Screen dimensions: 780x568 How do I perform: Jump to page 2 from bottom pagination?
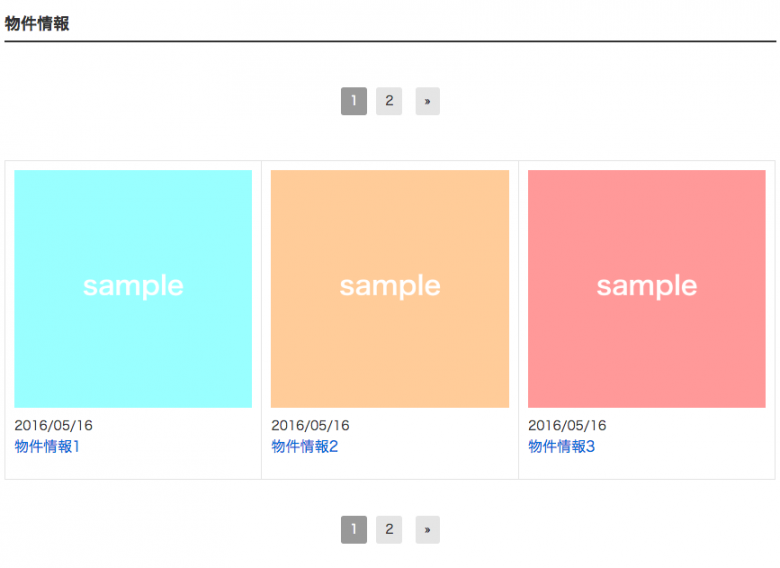(x=389, y=529)
